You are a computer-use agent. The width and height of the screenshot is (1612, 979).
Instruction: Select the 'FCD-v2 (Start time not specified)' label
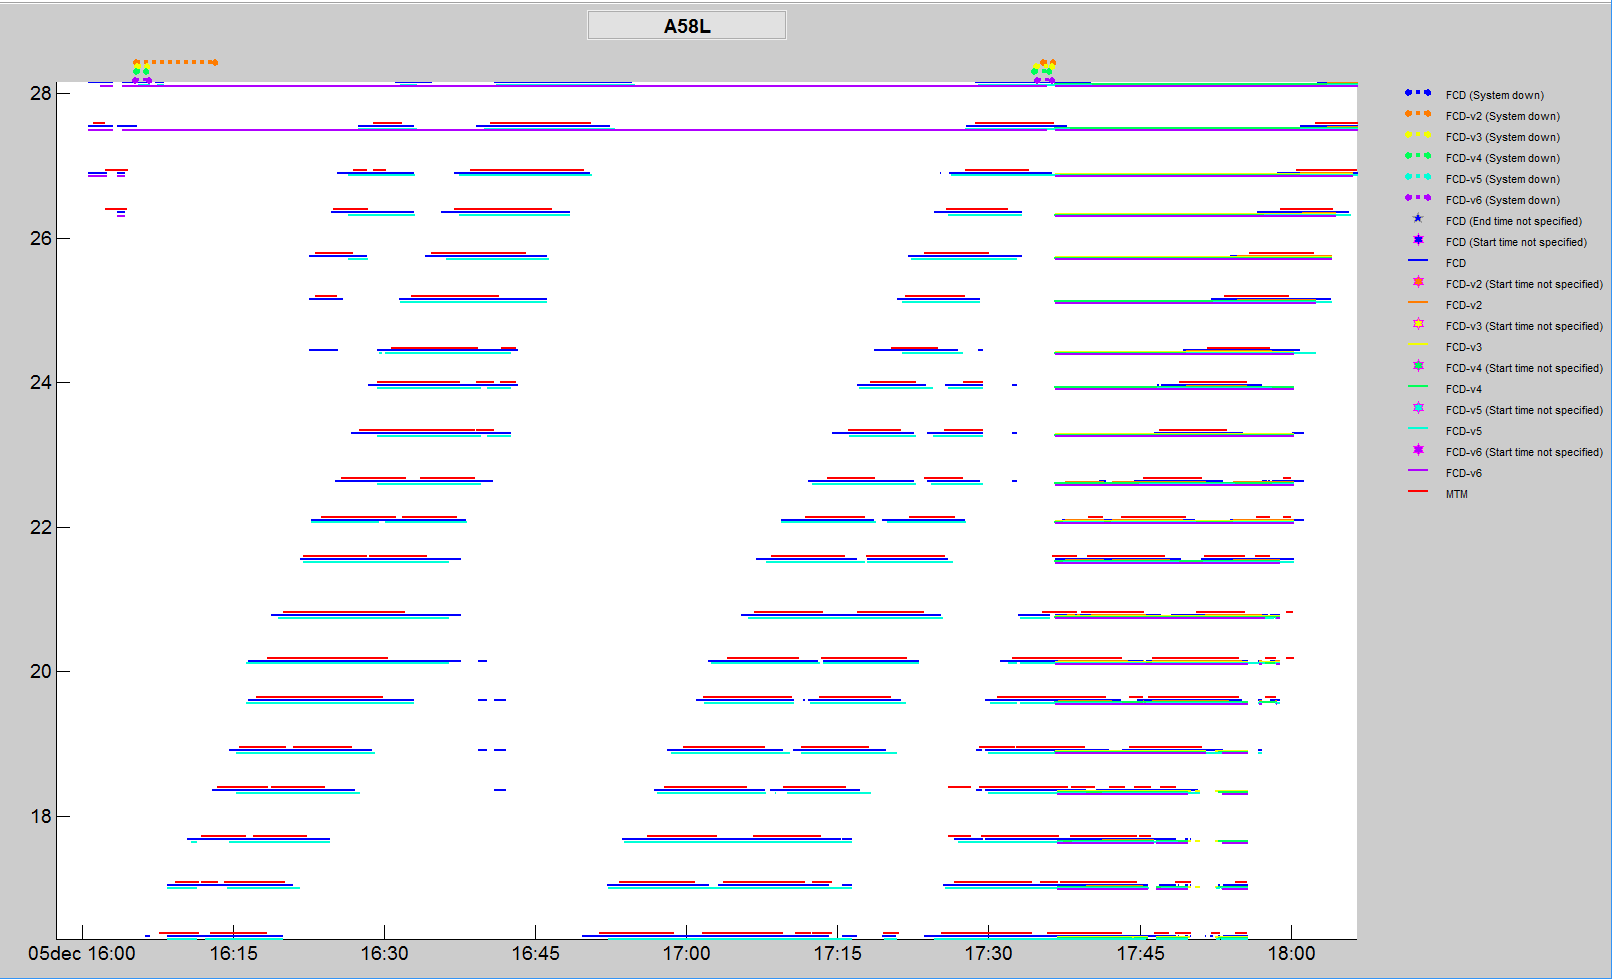1524,284
